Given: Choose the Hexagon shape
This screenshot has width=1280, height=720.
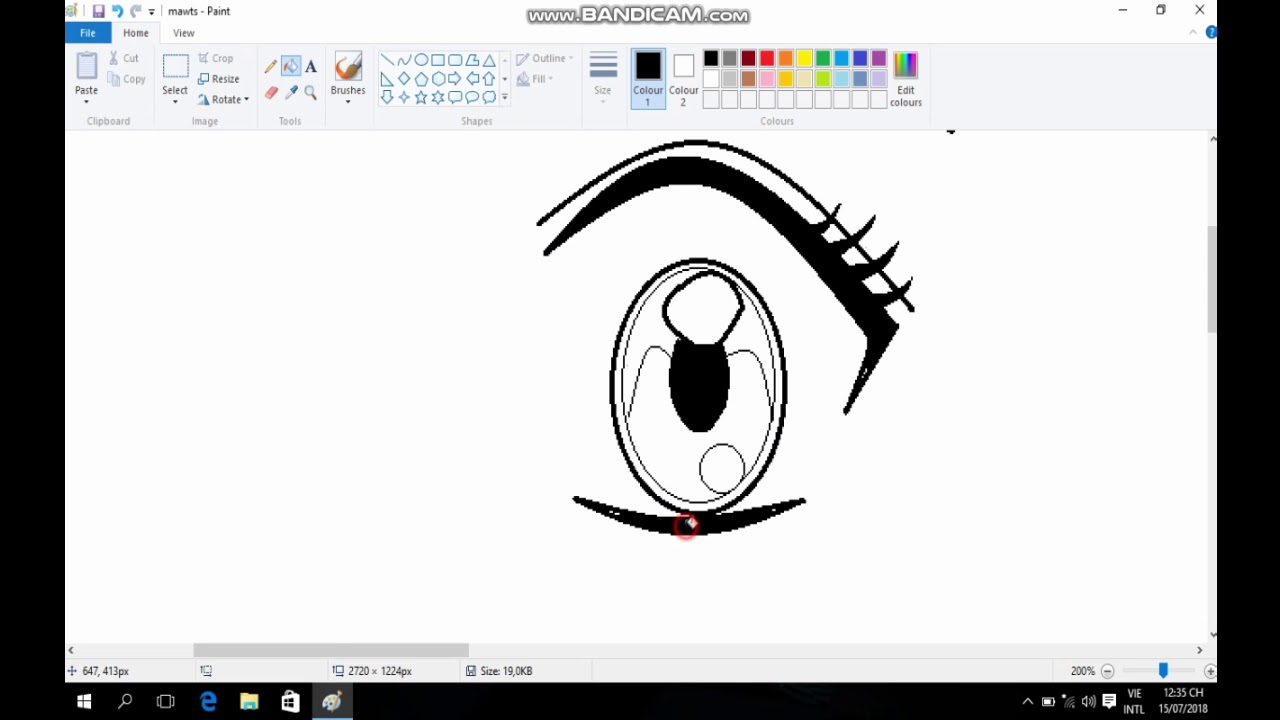Looking at the screenshot, I should (438, 79).
